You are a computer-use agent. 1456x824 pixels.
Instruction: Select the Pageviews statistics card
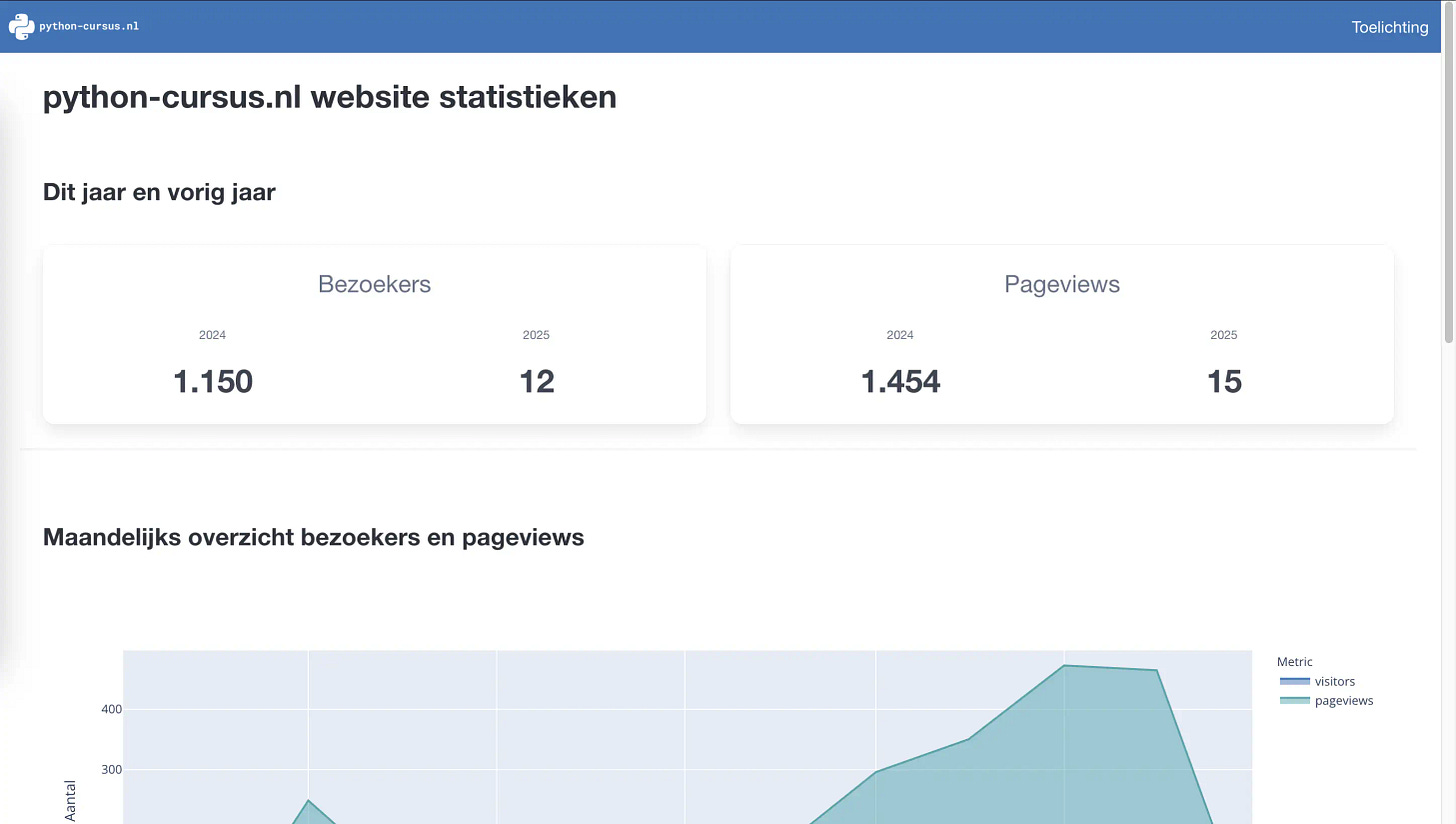1062,334
